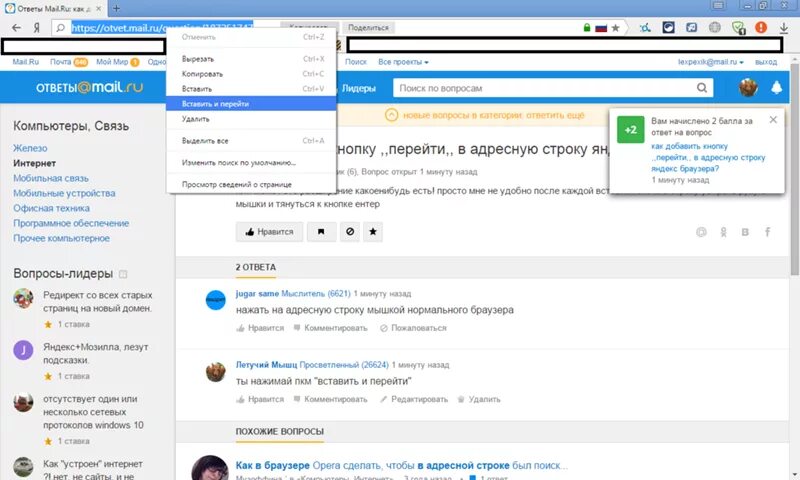800x480 pixels.
Task: Click the page vertical scrollbar
Action: coord(794,168)
